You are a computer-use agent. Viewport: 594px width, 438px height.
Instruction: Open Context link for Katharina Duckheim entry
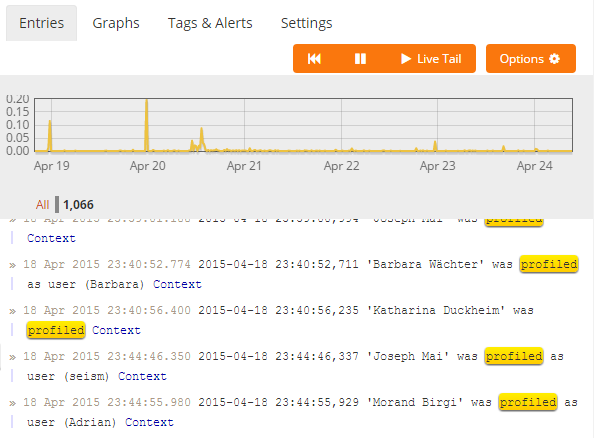click(116, 330)
